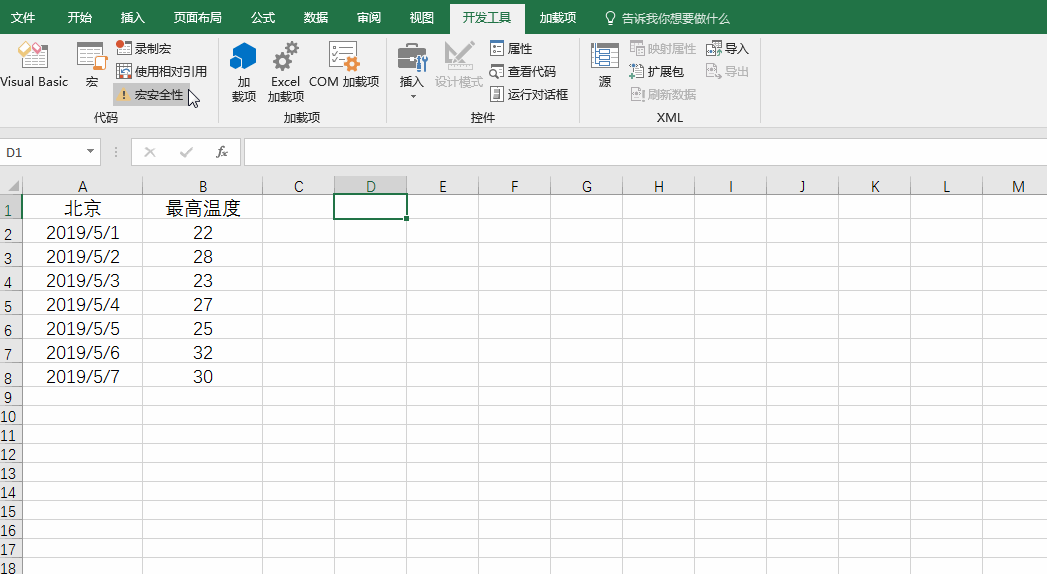Click XML 导入 import button
This screenshot has height=574, width=1047.
click(727, 48)
